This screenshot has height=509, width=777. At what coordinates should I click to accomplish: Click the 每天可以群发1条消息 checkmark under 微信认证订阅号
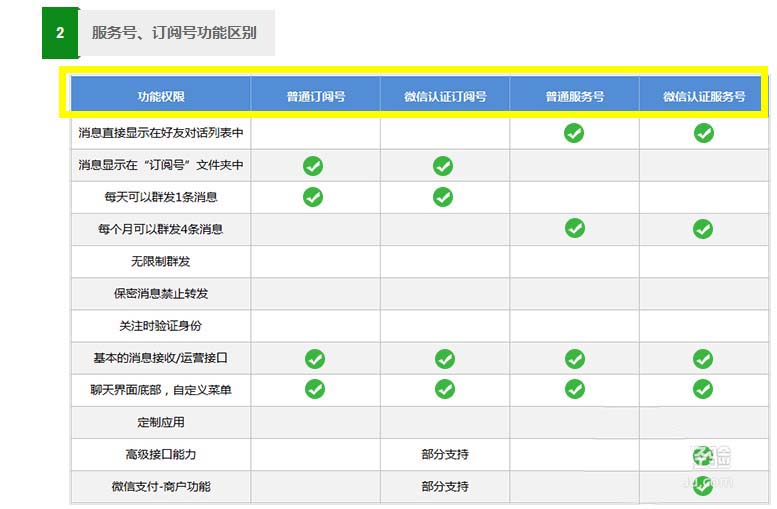(443, 197)
